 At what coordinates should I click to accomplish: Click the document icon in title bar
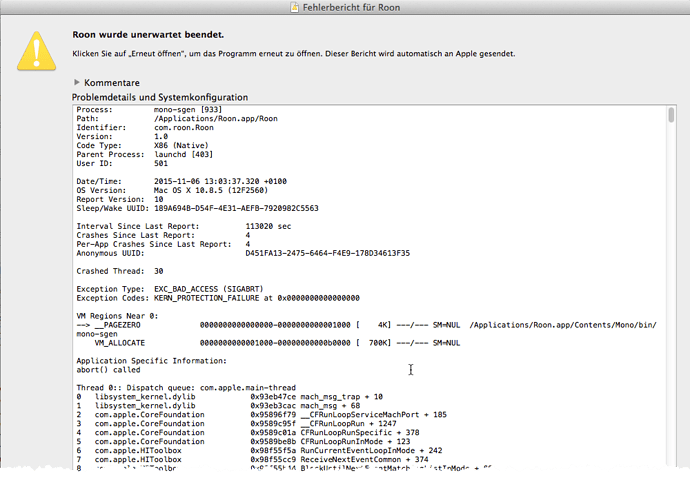pos(294,7)
